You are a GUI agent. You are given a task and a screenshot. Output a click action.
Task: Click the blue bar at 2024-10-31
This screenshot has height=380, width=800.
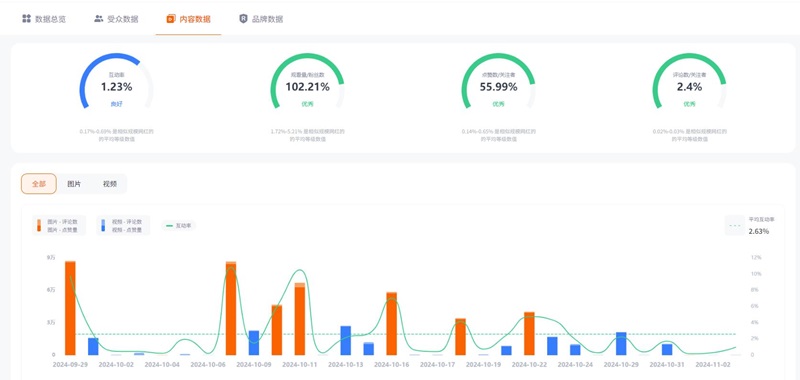click(667, 349)
